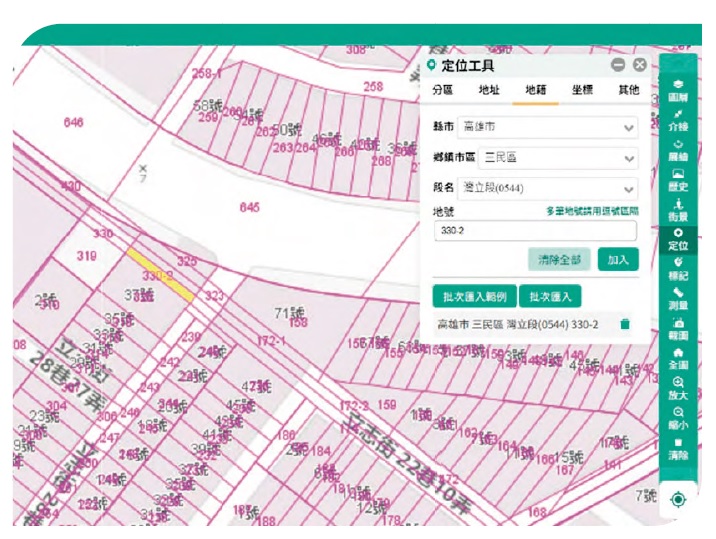Expand the 縣市 dropdown showing 高雄市

(x=547, y=128)
